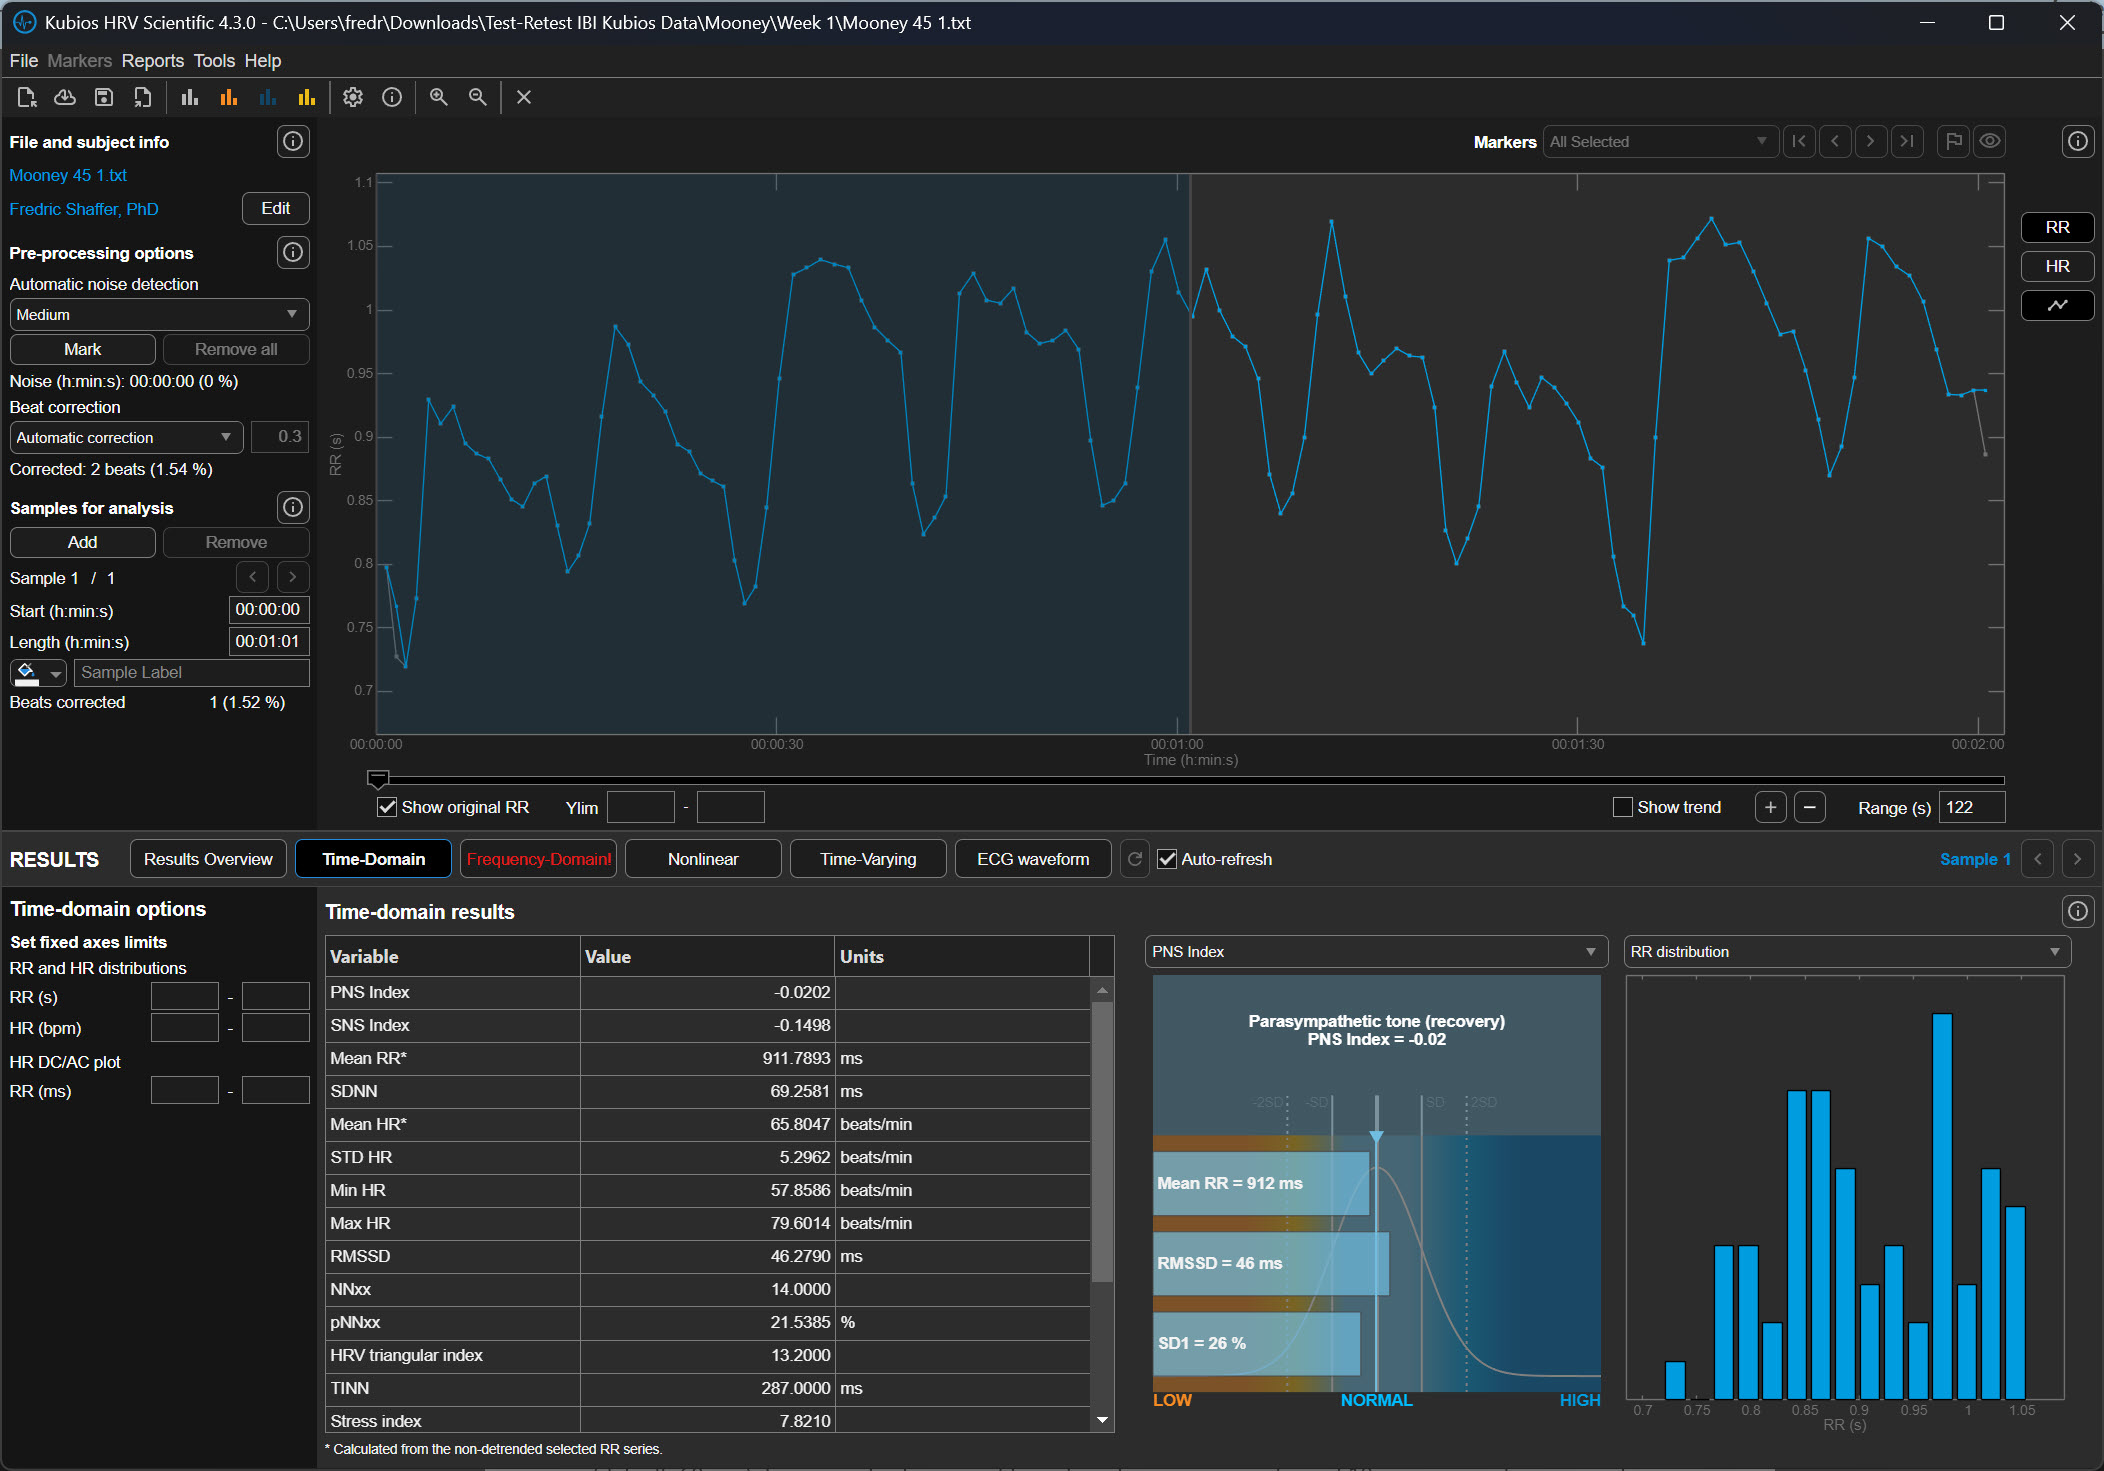Image resolution: width=2104 pixels, height=1471 pixels.
Task: Click the marker flag icon
Action: [x=1952, y=141]
